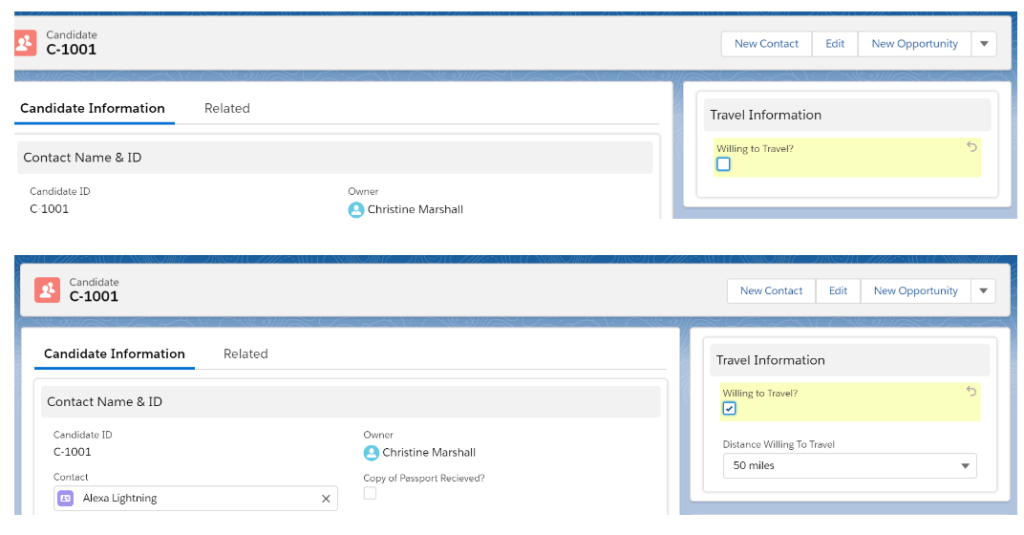
Task: Open the Related tab in the lower view
Action: 245,354
